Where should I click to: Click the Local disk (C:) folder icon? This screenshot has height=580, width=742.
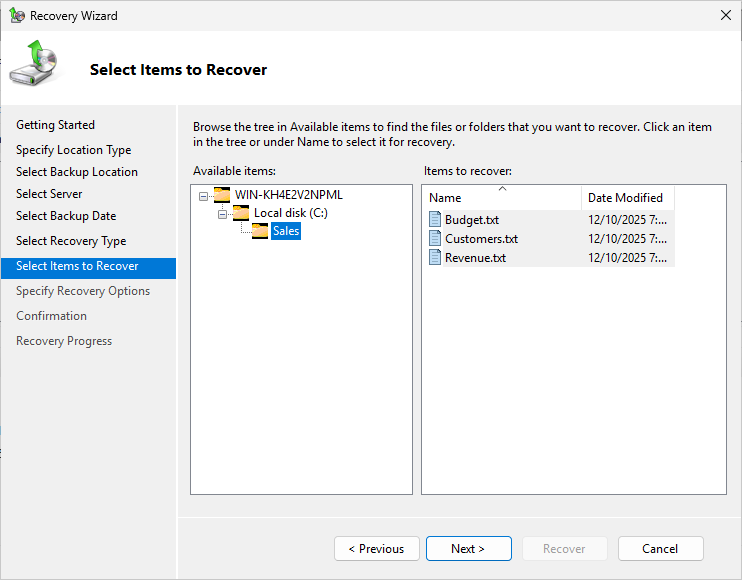[x=241, y=213]
